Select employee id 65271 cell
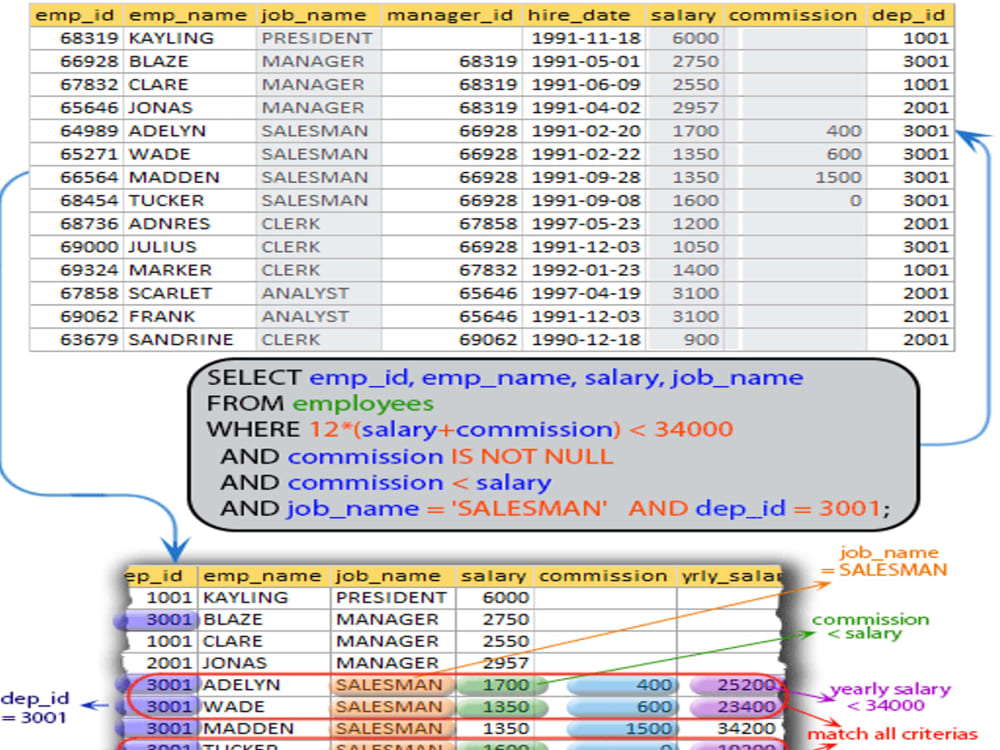Image resolution: width=1000 pixels, height=750 pixels. pyautogui.click(x=76, y=154)
